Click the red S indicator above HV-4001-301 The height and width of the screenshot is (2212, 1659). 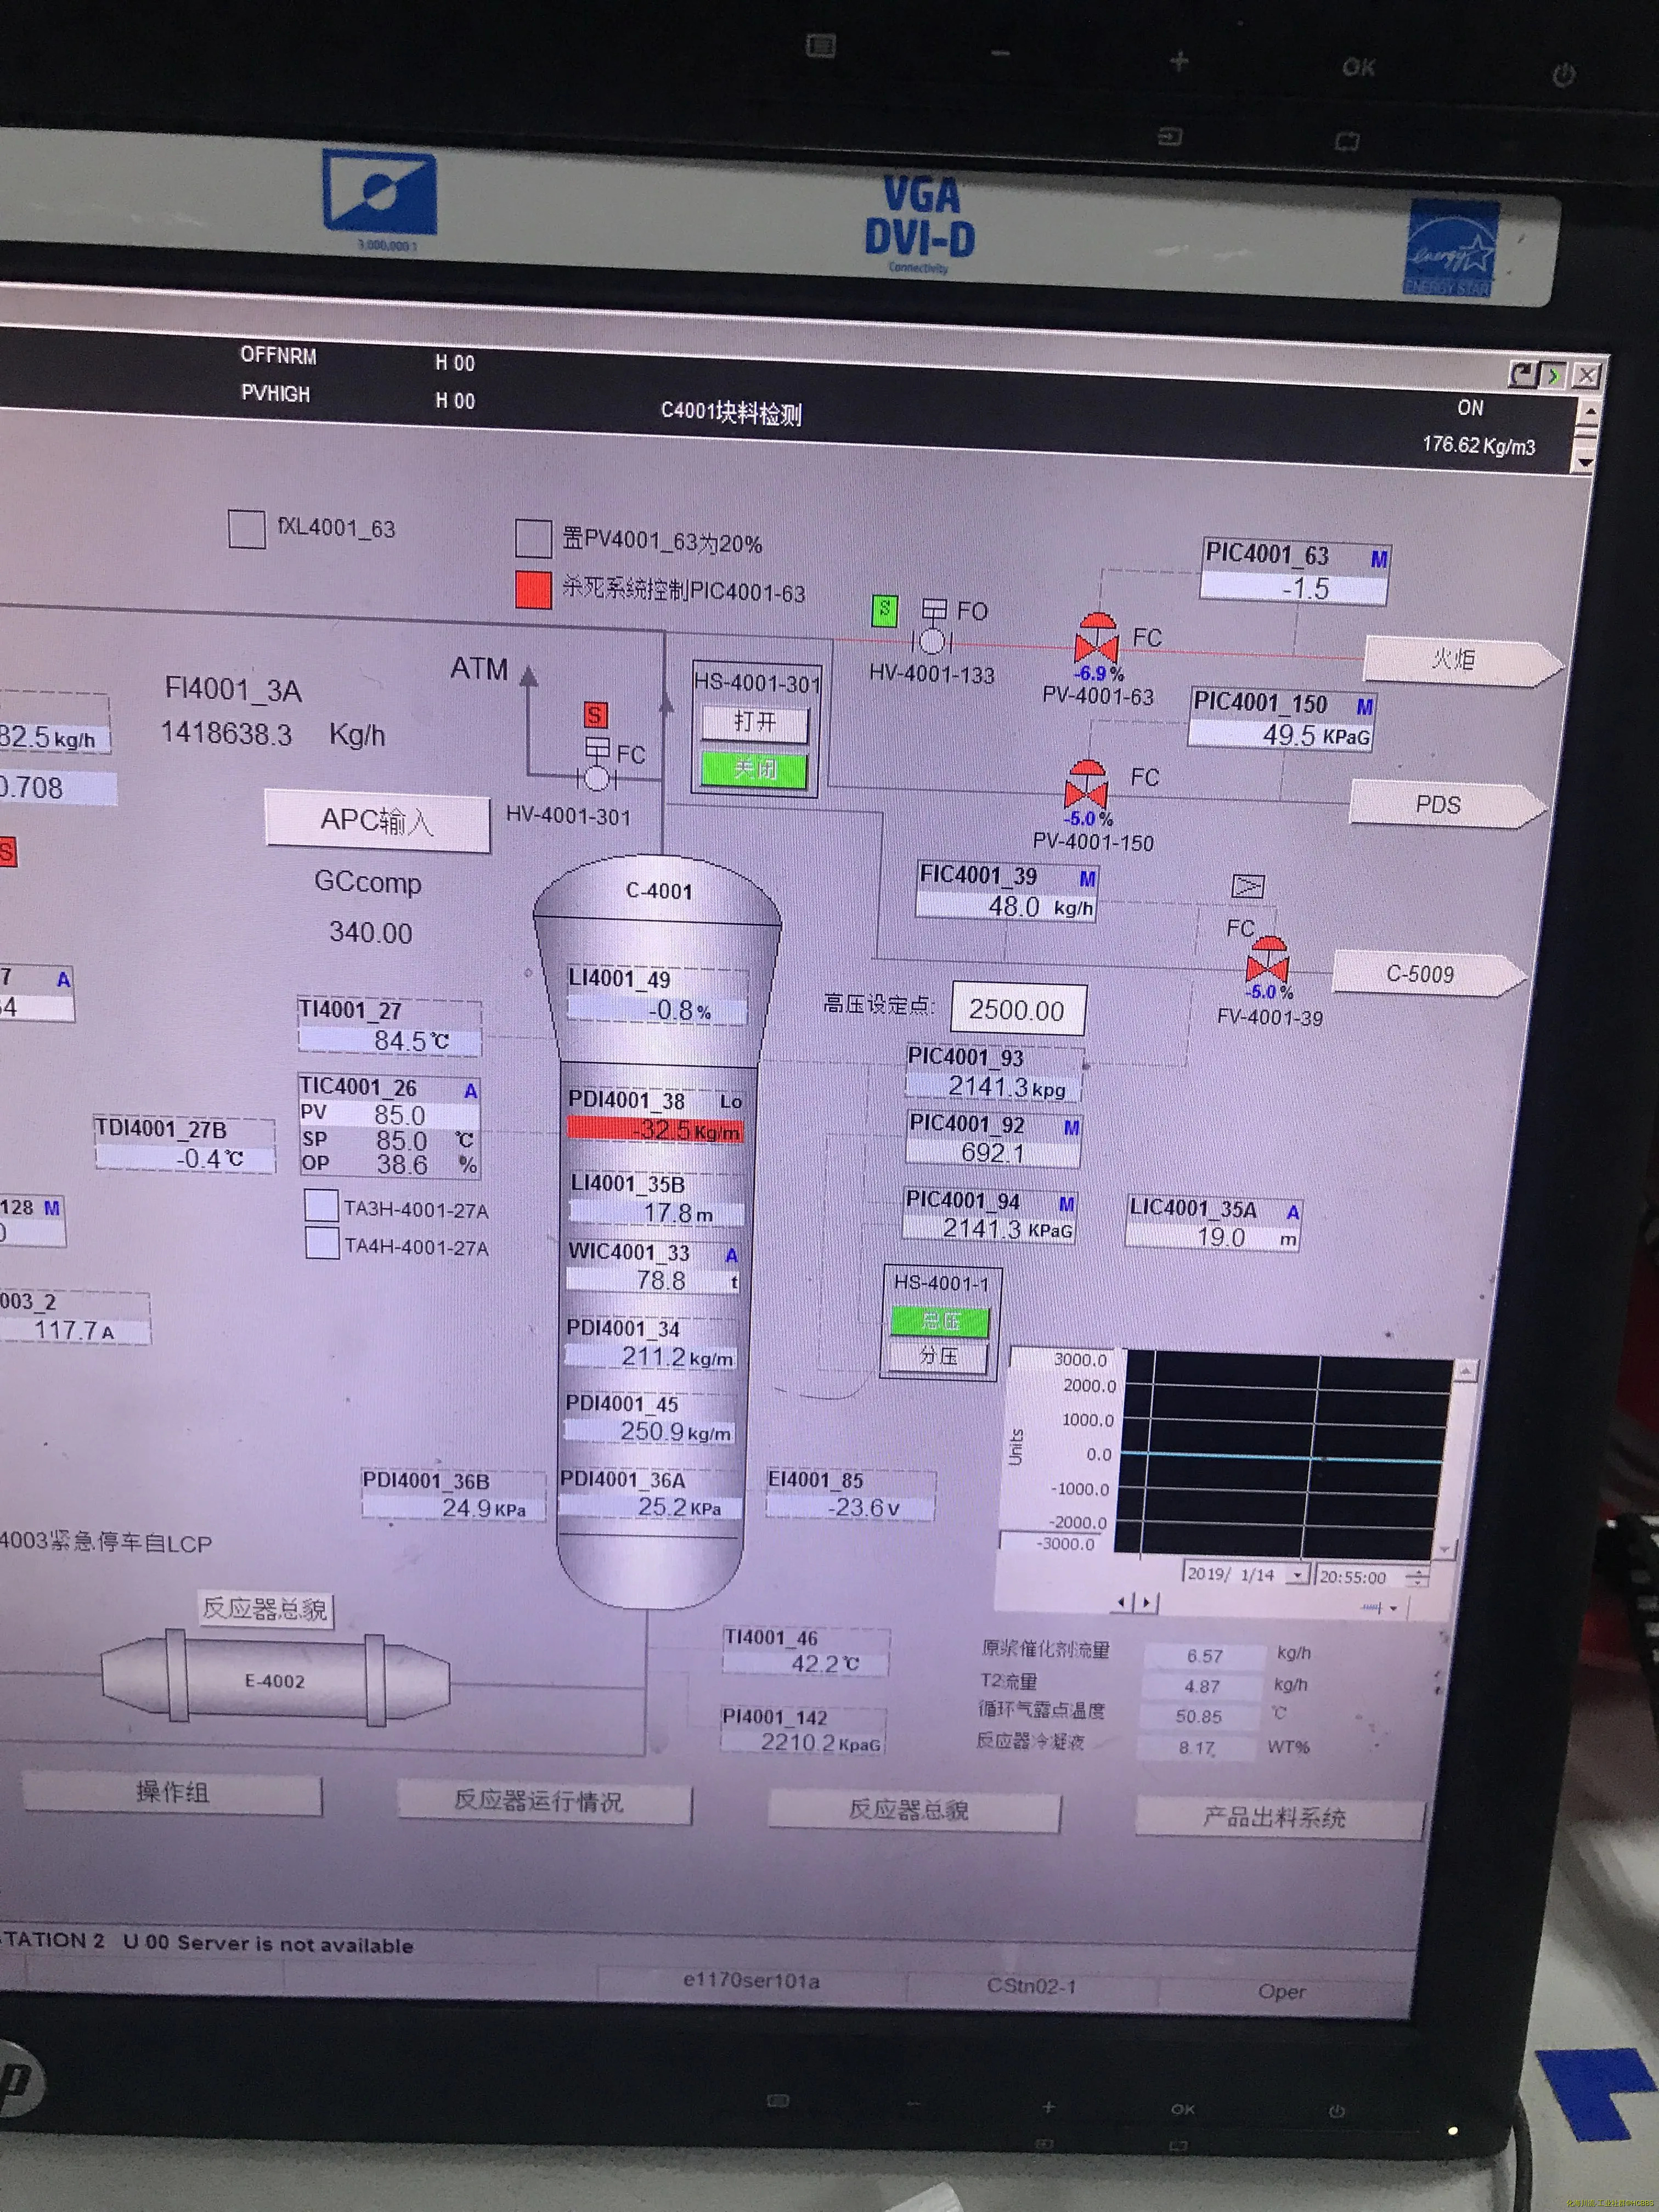click(x=596, y=715)
